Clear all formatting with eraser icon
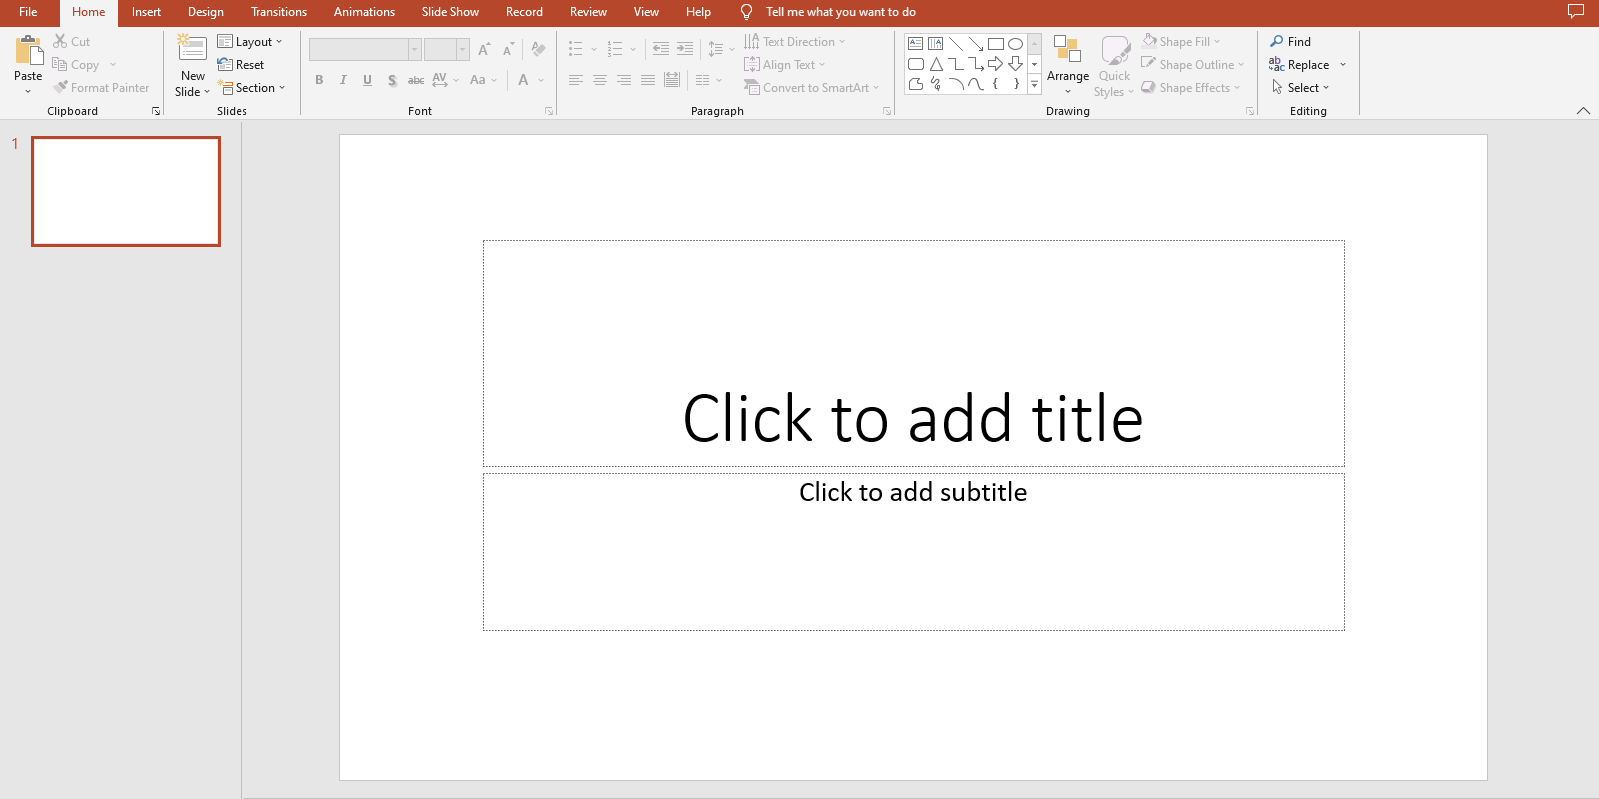This screenshot has height=799, width=1599. click(x=538, y=49)
